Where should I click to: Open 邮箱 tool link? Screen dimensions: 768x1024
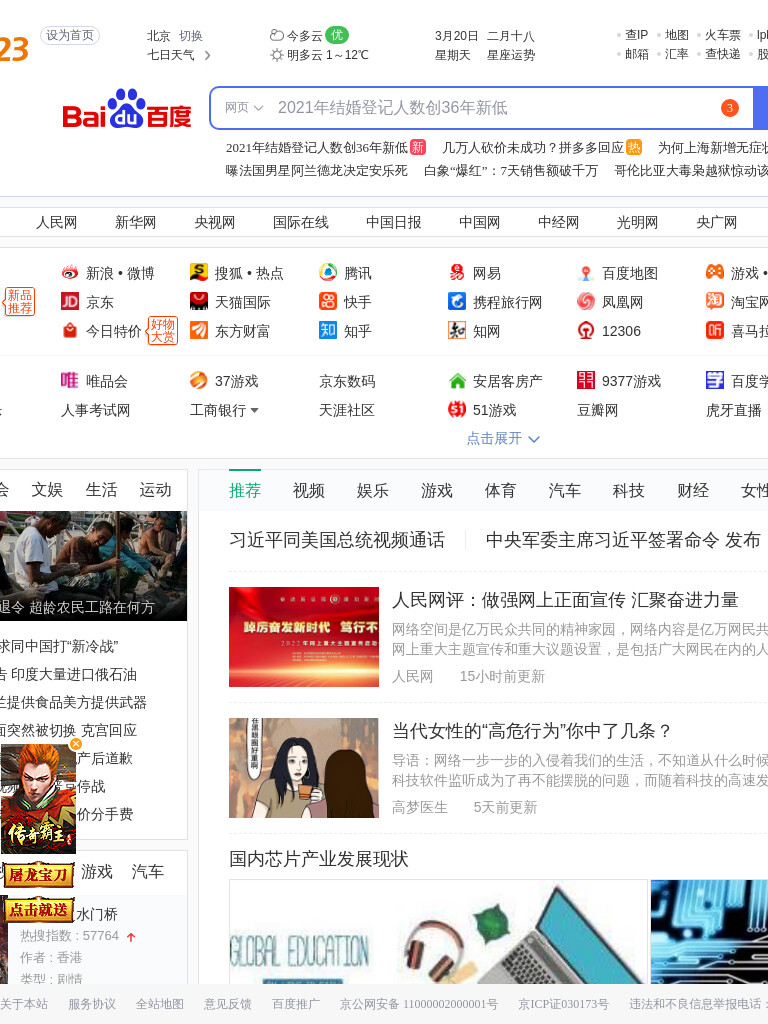(637, 54)
